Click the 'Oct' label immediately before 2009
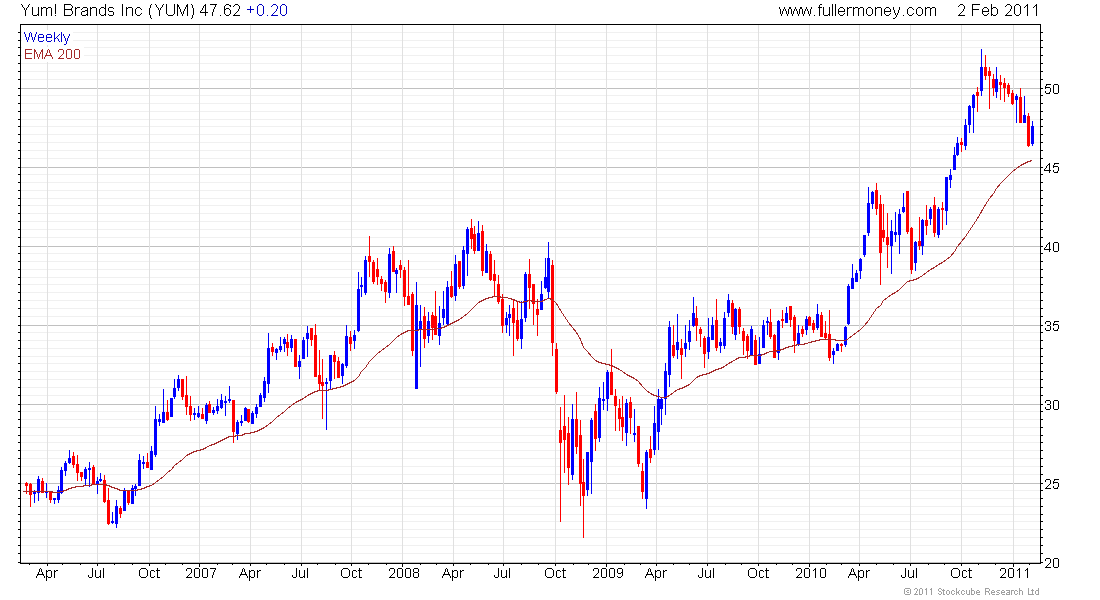Image resolution: width=1100 pixels, height=600 pixels. point(555,573)
